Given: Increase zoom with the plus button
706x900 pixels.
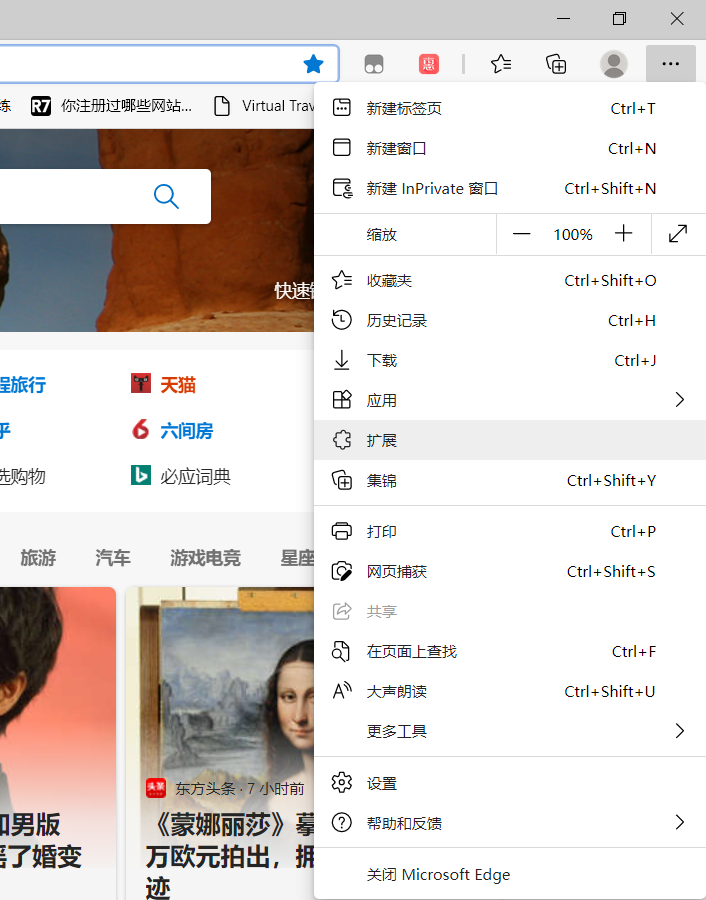Looking at the screenshot, I should (623, 234).
